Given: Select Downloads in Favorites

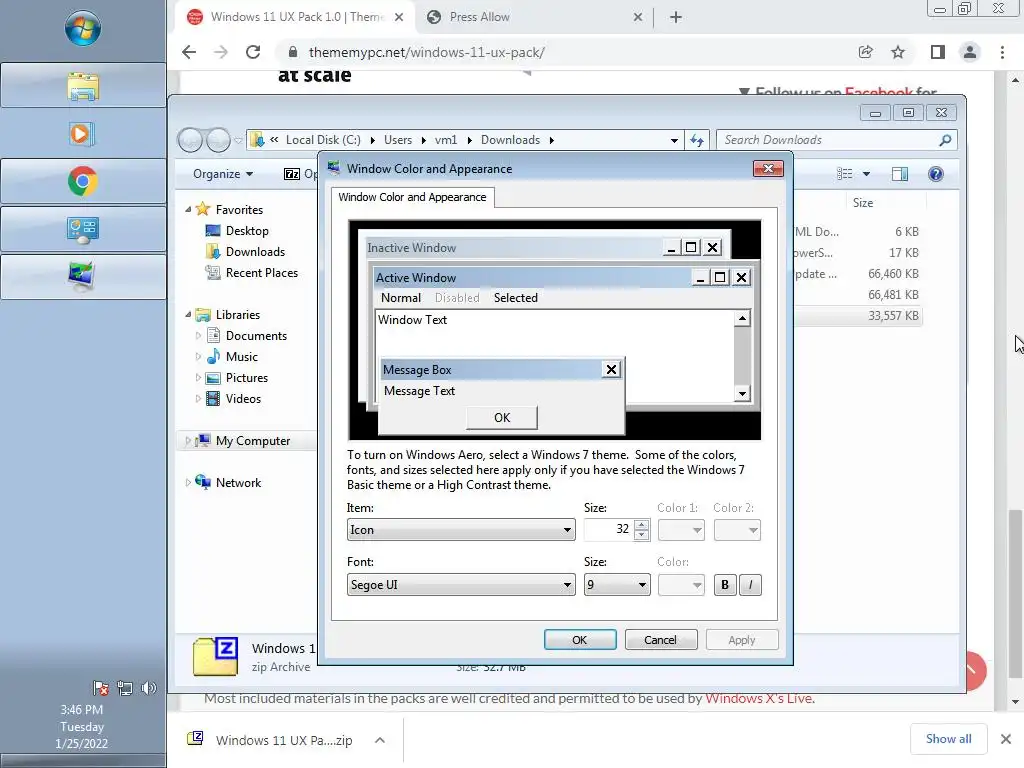Looking at the screenshot, I should click(x=255, y=251).
